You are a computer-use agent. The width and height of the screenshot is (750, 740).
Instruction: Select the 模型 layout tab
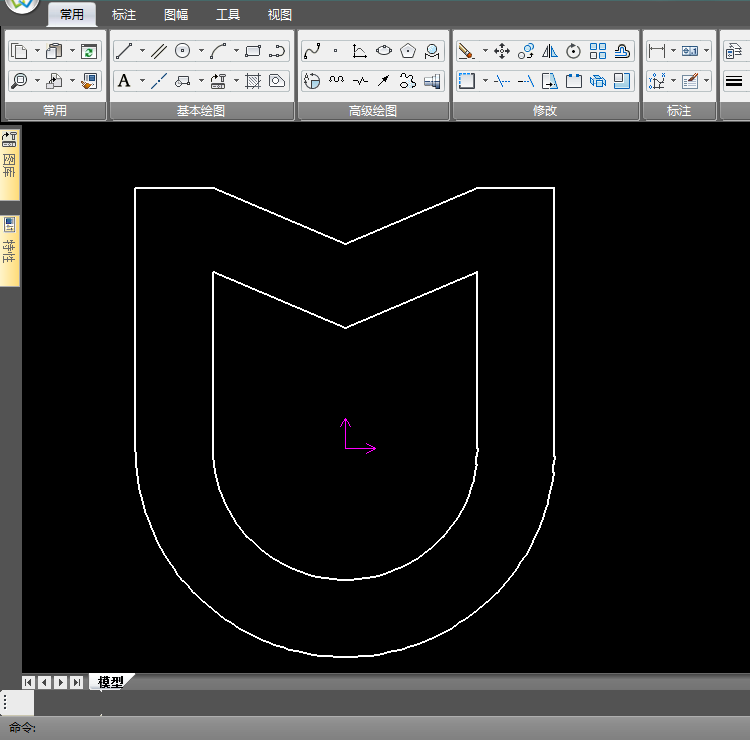tap(111, 682)
